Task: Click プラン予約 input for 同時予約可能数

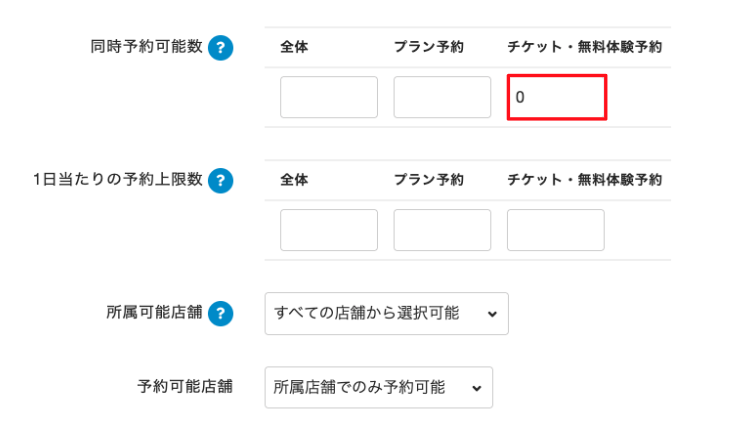Action: [x=442, y=97]
